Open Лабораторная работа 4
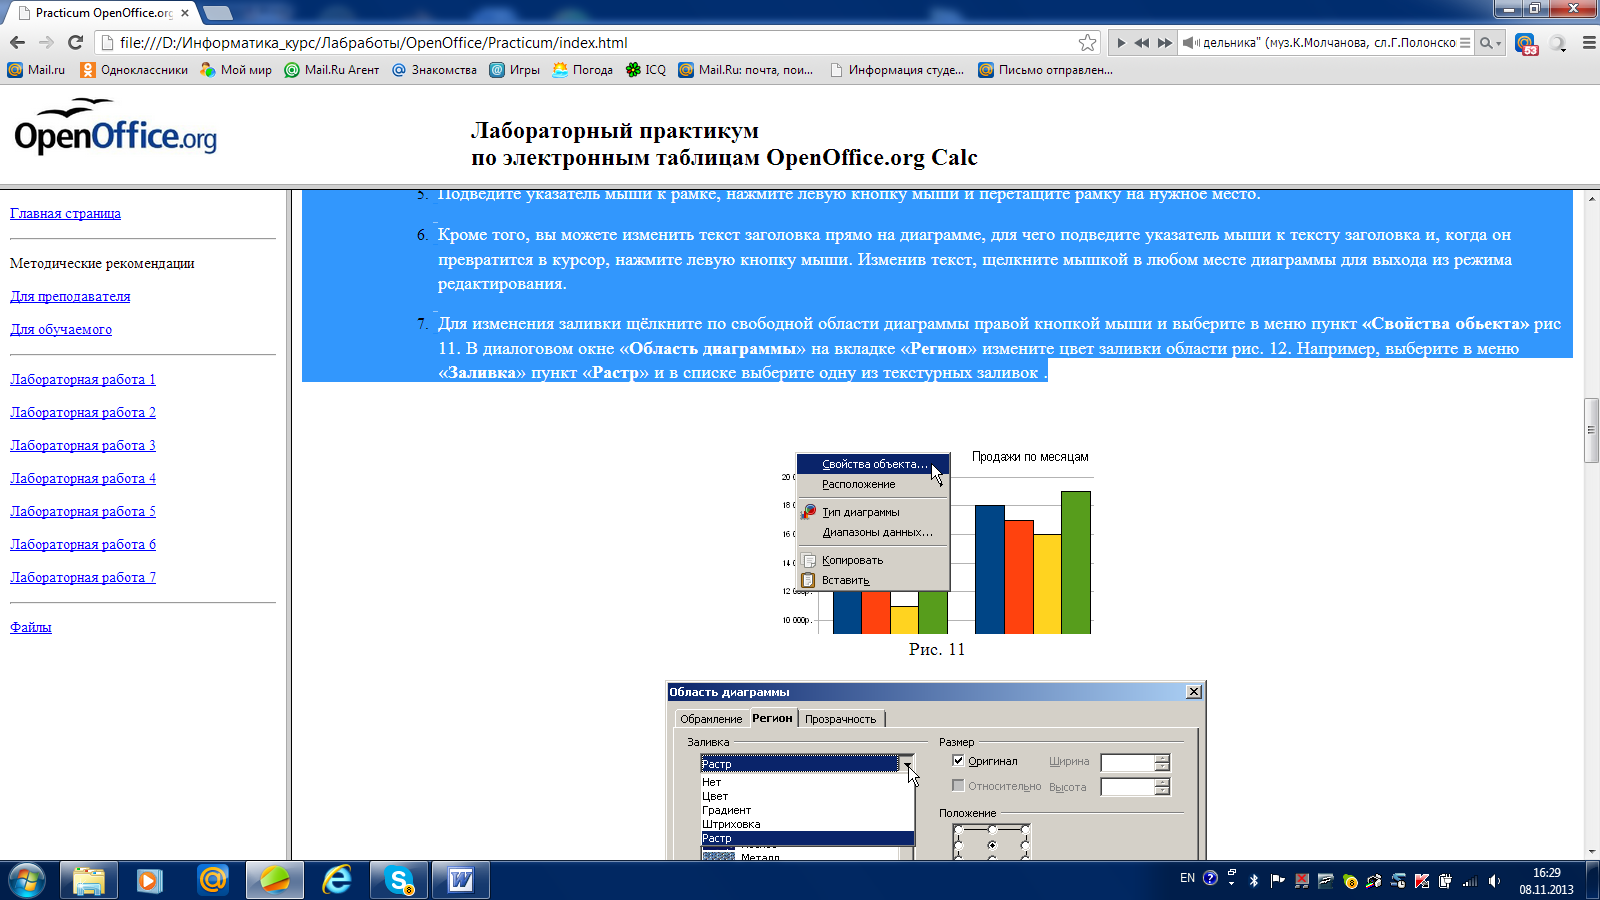 [x=83, y=478]
